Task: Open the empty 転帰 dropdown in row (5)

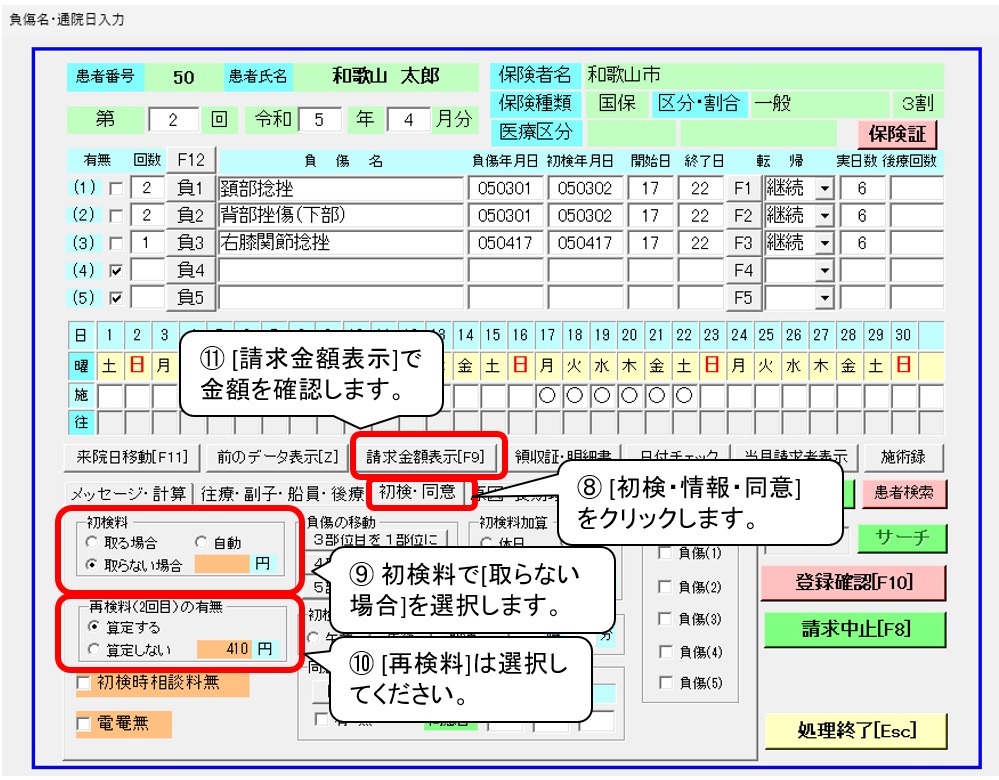Action: click(x=824, y=298)
